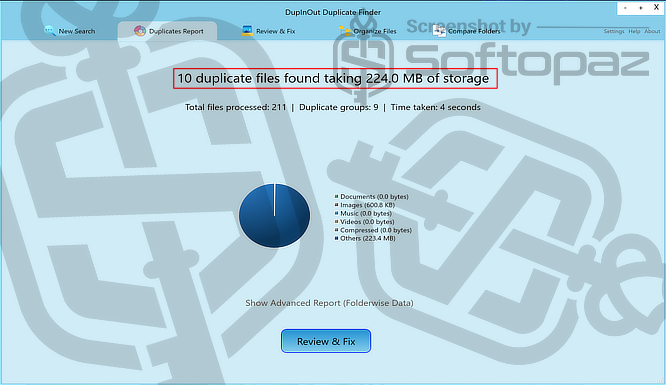Open Settings link
The height and width of the screenshot is (385, 666).
pyautogui.click(x=614, y=31)
